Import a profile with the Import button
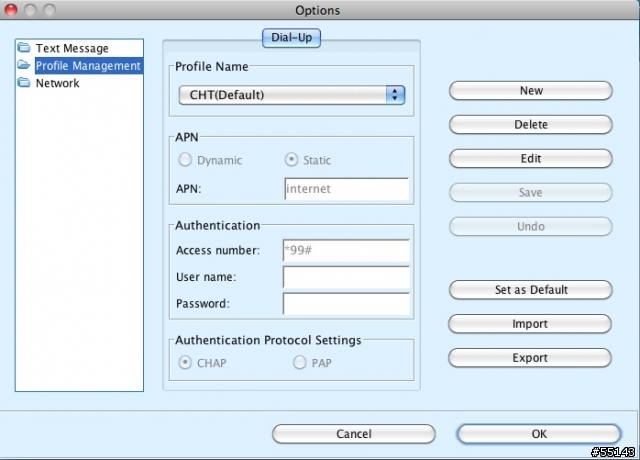This screenshot has width=640, height=460. pyautogui.click(x=530, y=324)
